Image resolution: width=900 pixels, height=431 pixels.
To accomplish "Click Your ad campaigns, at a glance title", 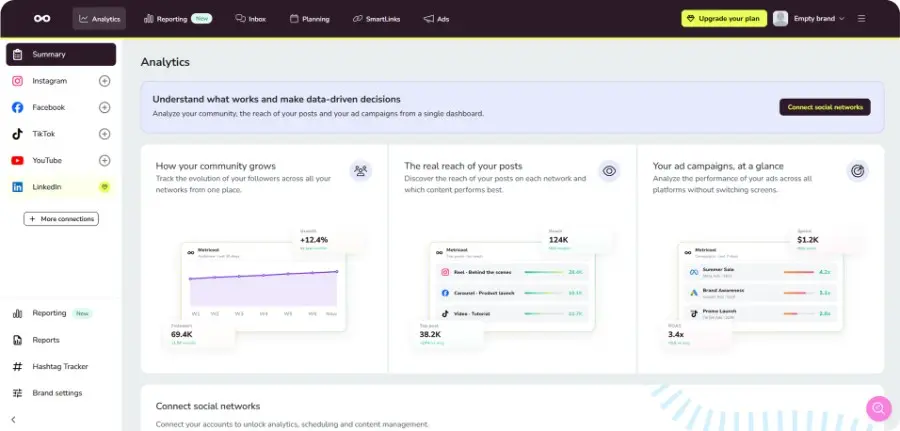I will 718,166.
